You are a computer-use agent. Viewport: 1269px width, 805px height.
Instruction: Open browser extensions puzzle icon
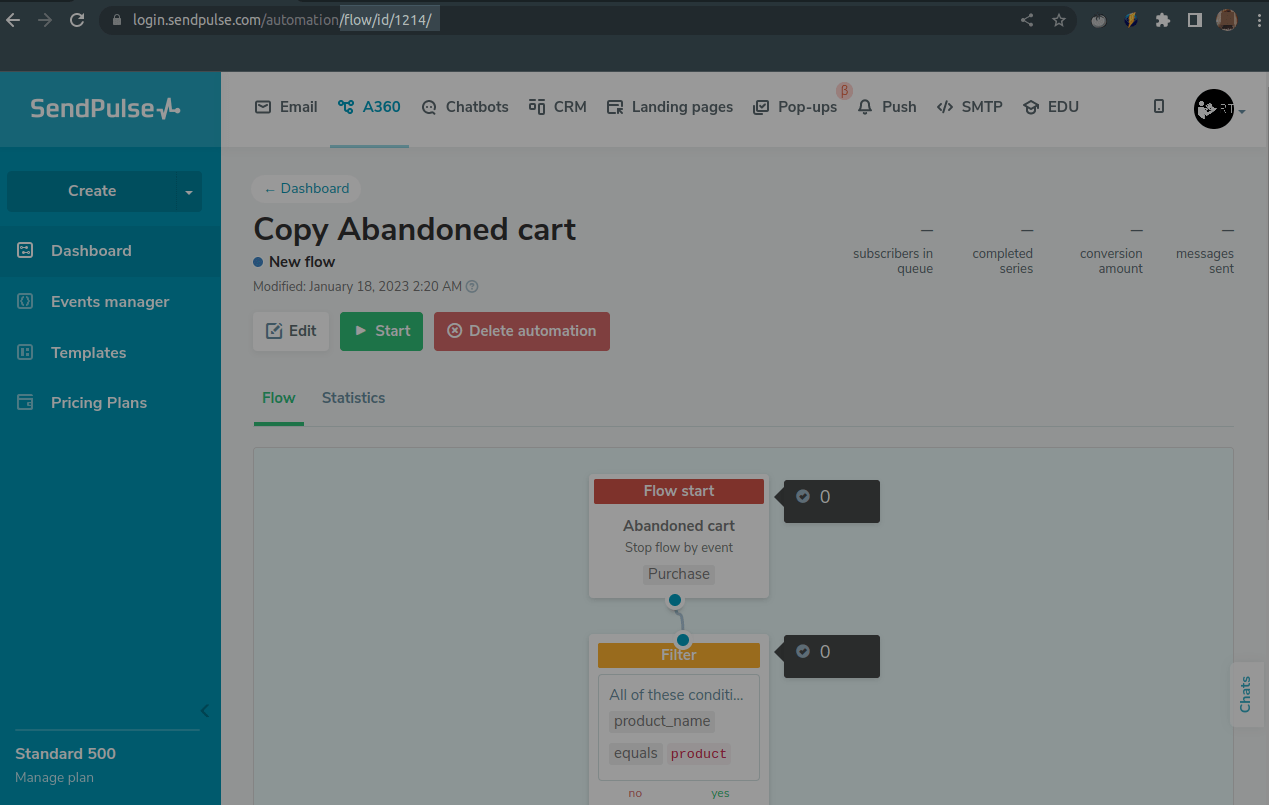point(1162,20)
